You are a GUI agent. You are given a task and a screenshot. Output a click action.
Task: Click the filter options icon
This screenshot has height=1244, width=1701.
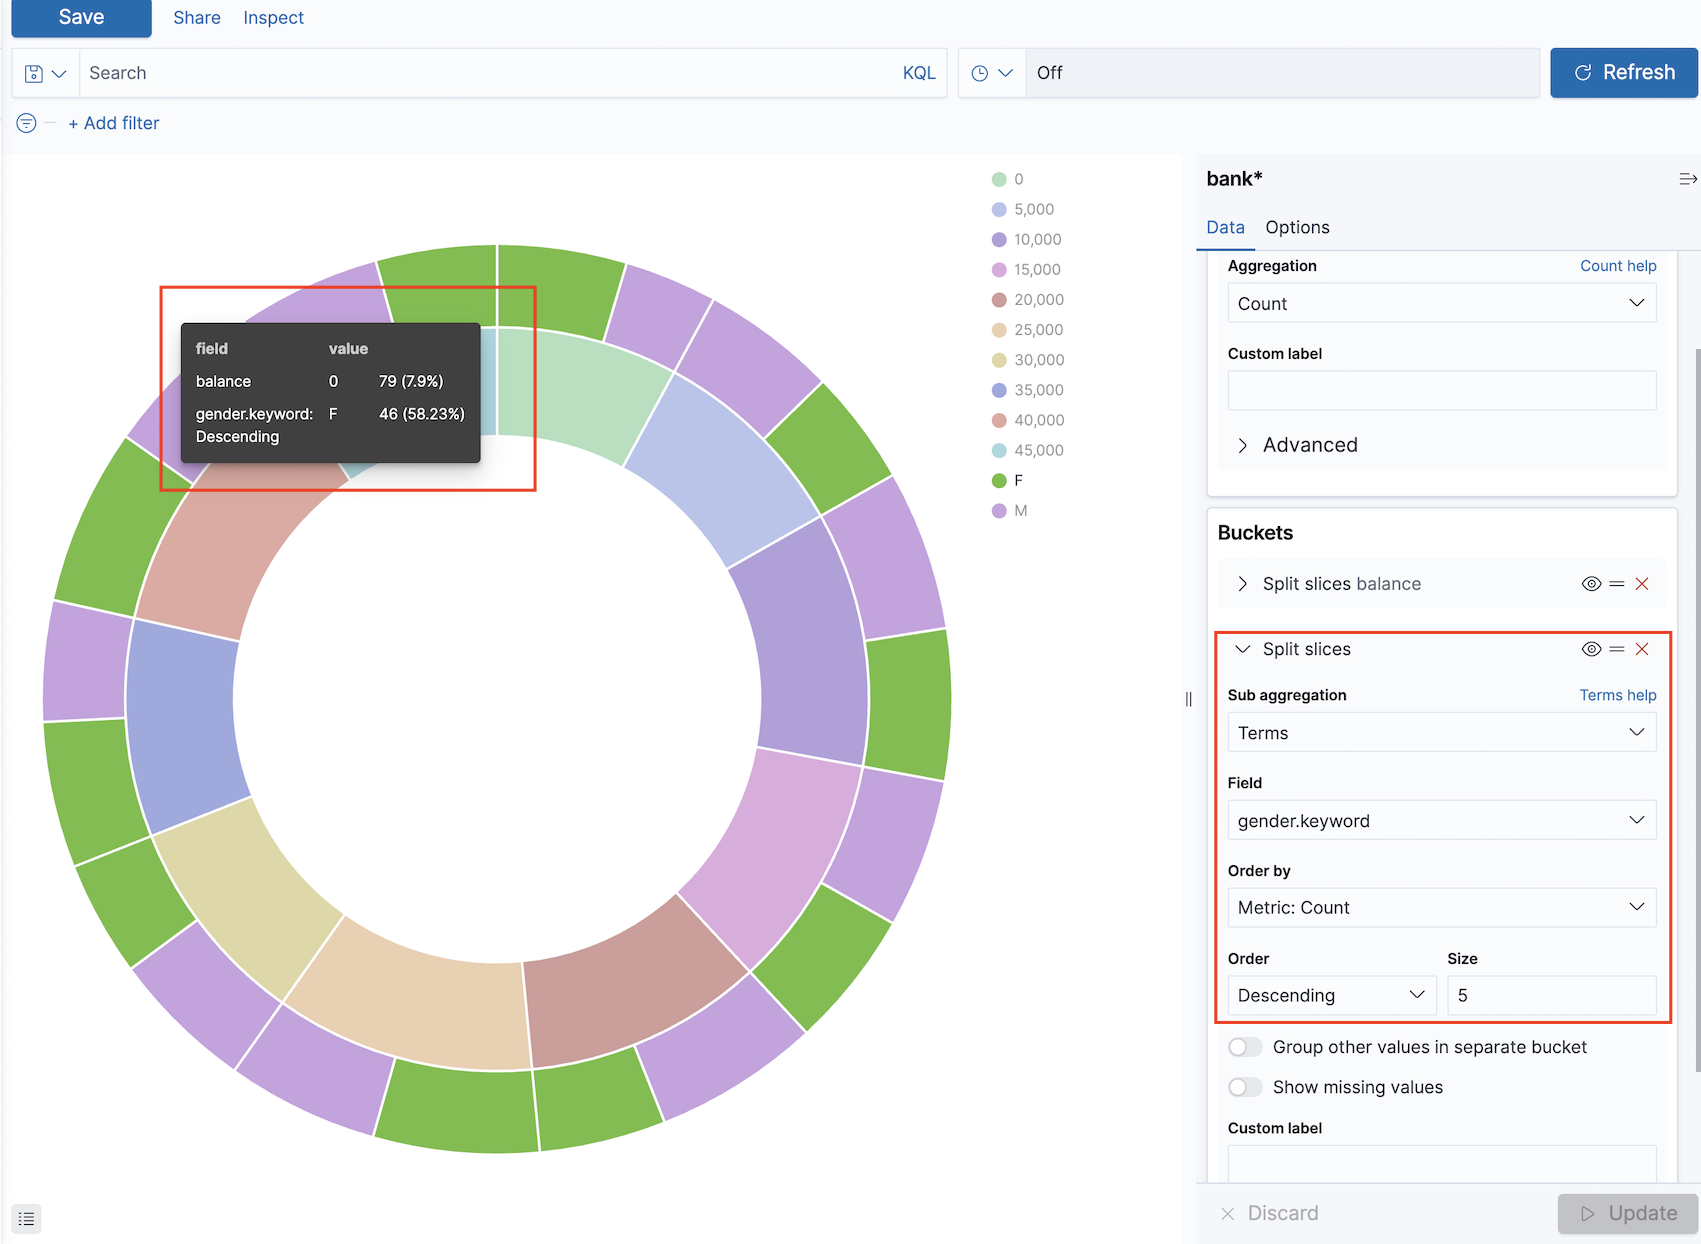click(x=27, y=123)
